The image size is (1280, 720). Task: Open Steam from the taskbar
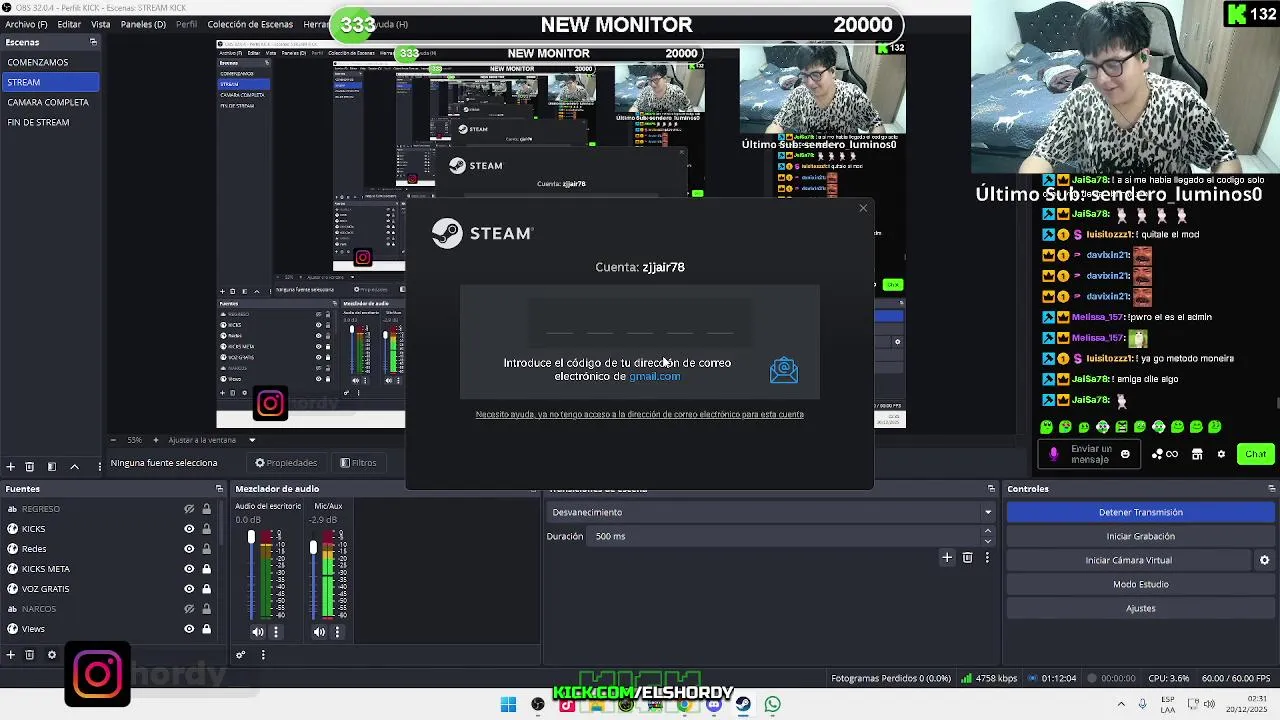point(743,704)
